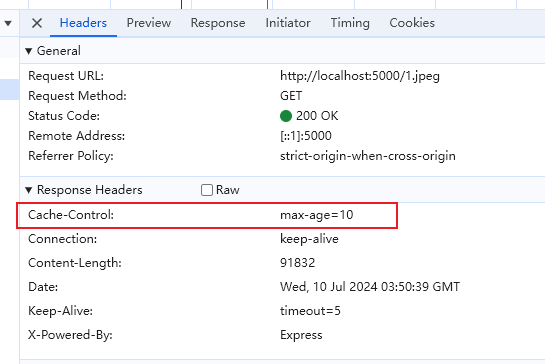Image resolution: width=545 pixels, height=364 pixels.
Task: Click the Referrer Policy label
Action: (x=71, y=156)
